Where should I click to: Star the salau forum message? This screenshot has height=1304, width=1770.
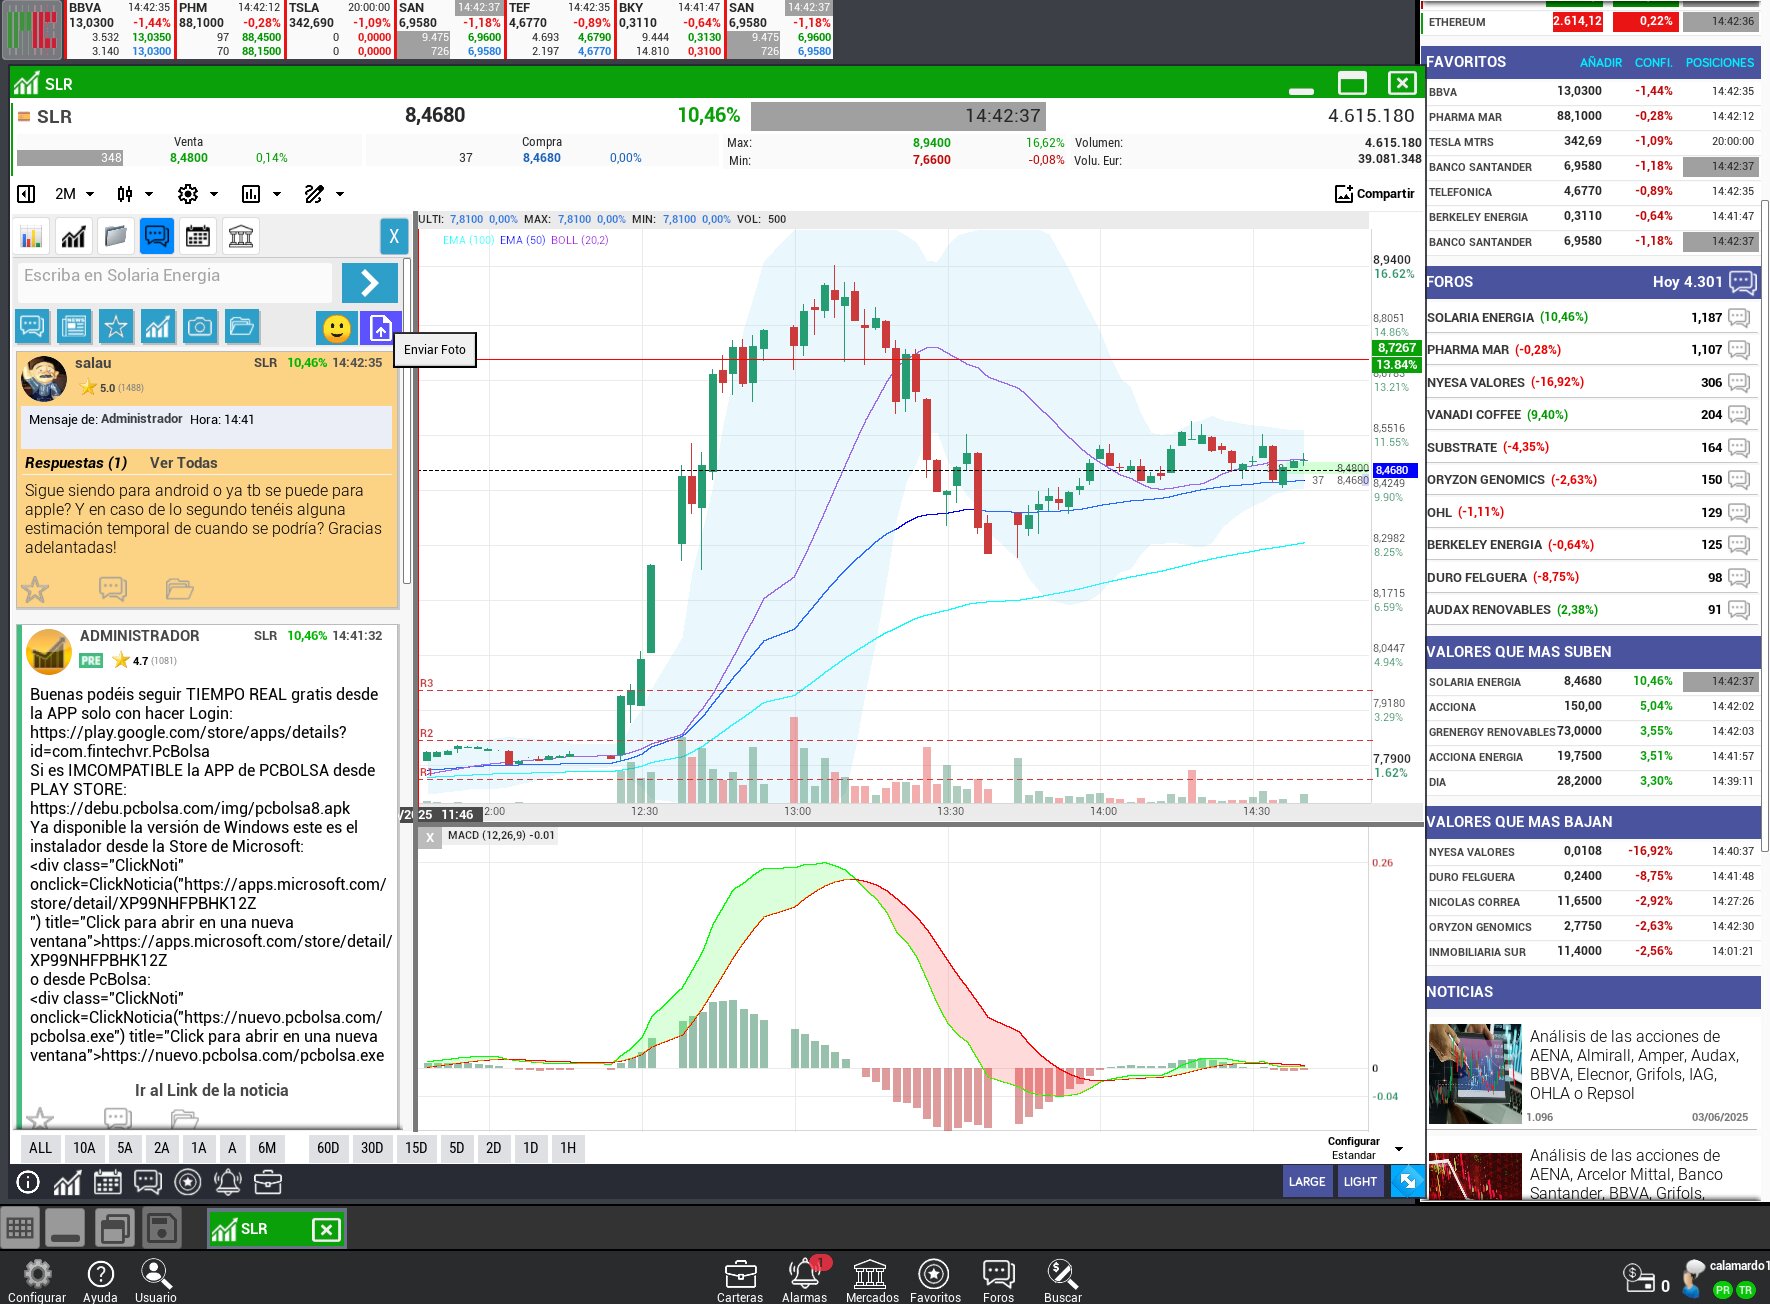[x=35, y=589]
